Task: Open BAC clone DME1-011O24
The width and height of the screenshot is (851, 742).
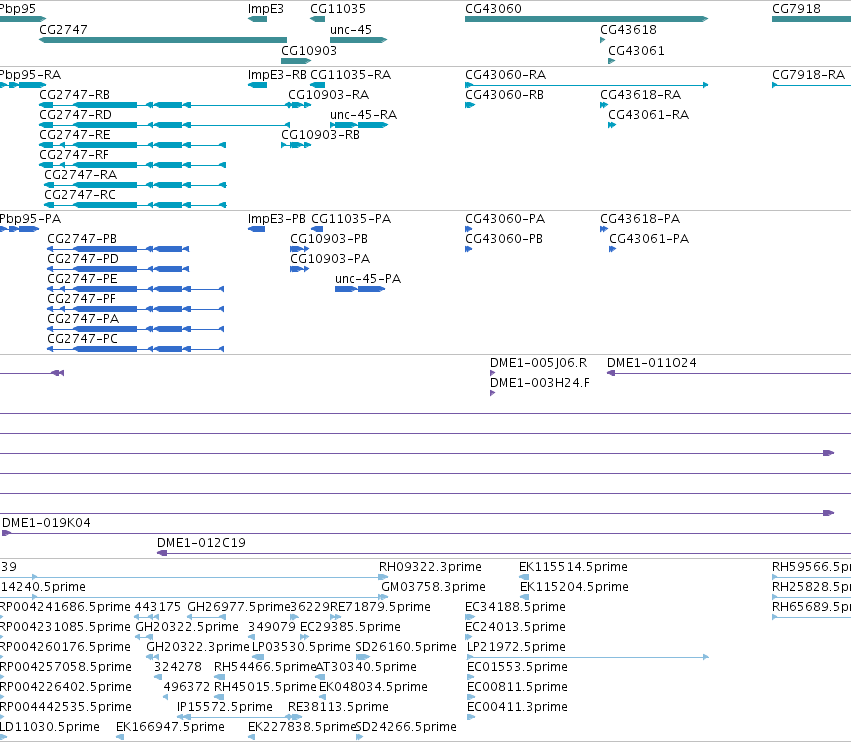Action: point(651,363)
